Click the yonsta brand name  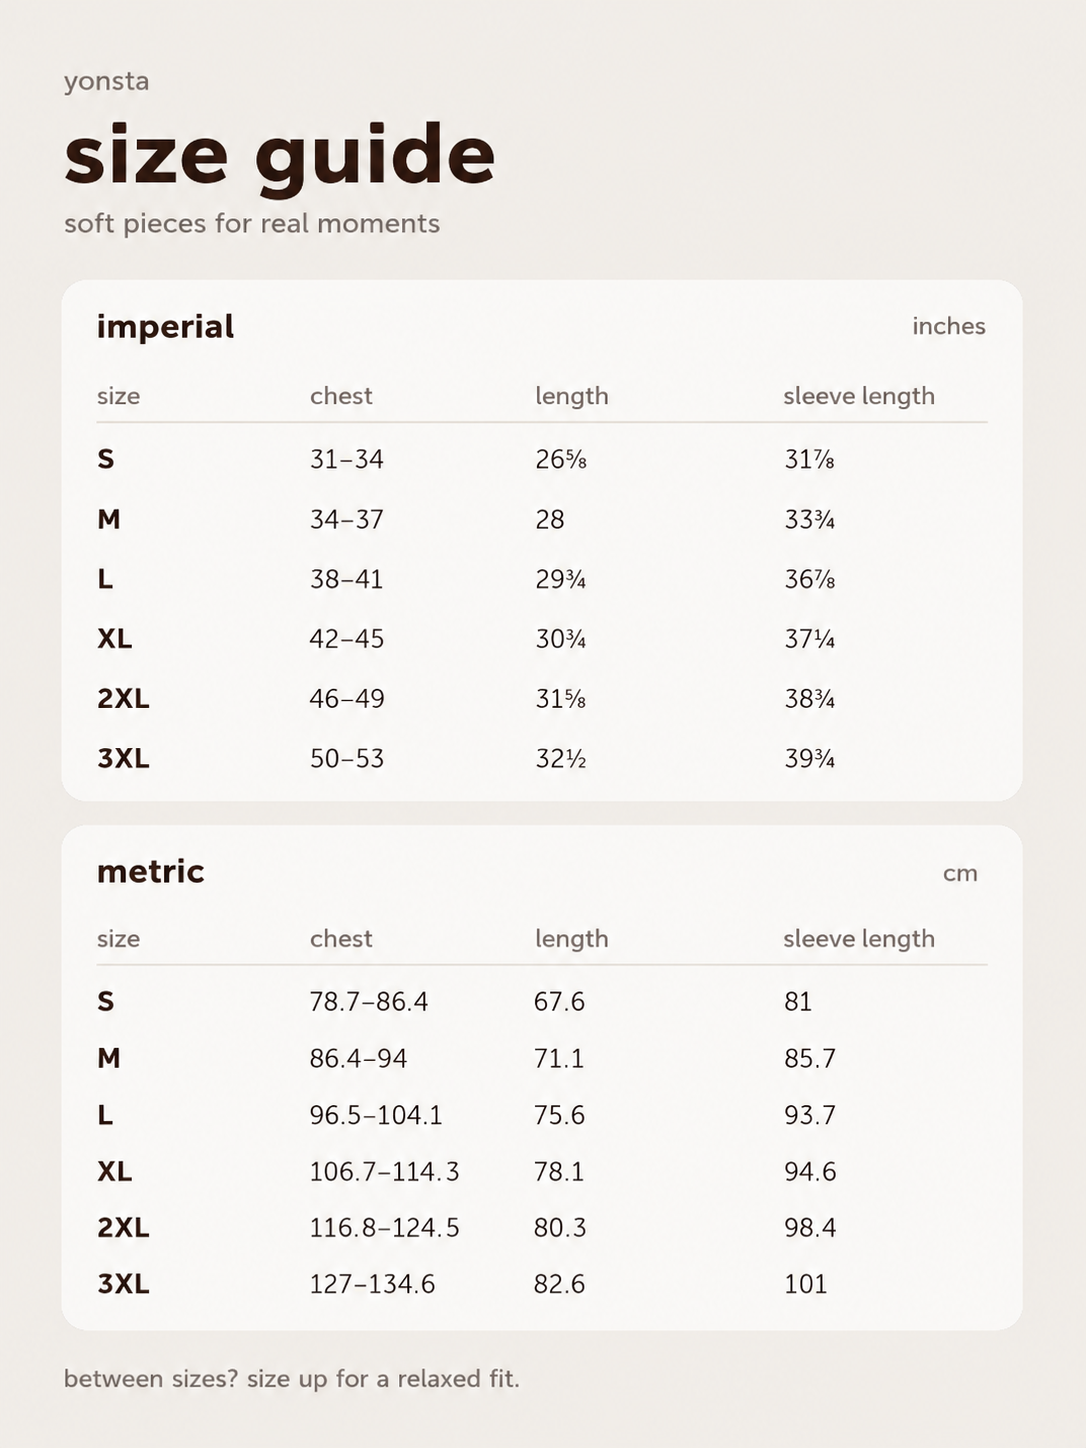107,81
